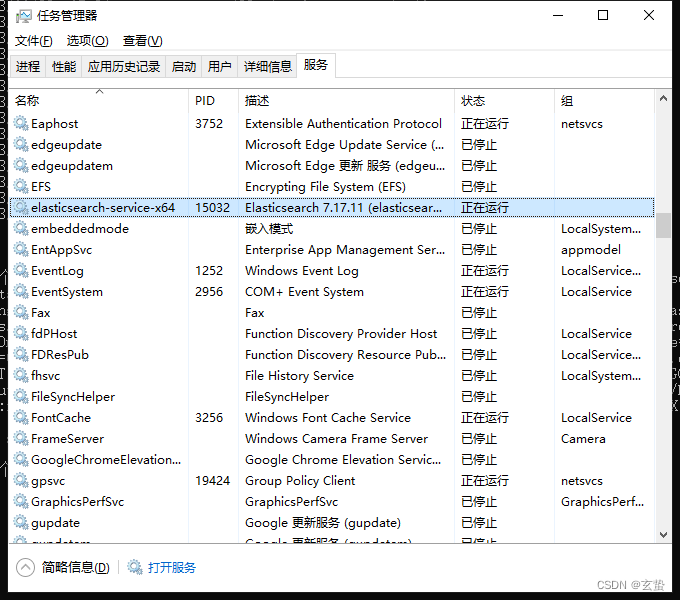This screenshot has width=680, height=600.
Task: Click the Task Manager title bar icon
Action: point(23,16)
